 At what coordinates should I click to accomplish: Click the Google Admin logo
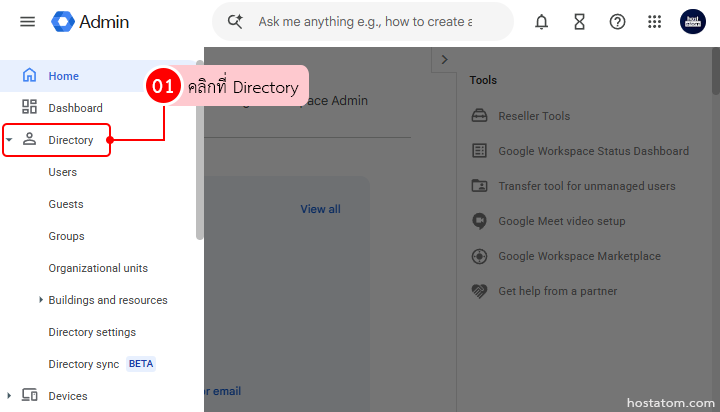[x=90, y=22]
